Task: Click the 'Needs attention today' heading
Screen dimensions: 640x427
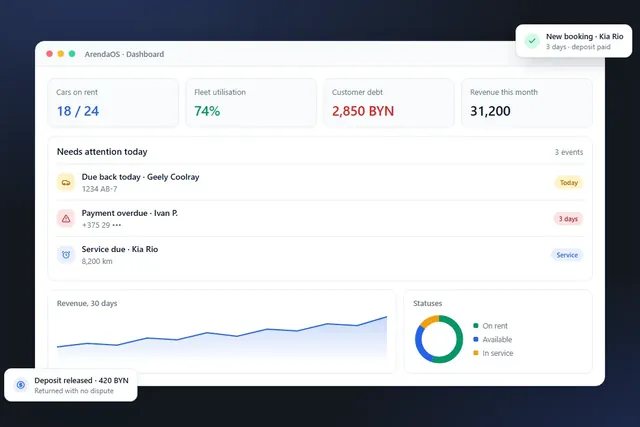Action: click(x=102, y=152)
